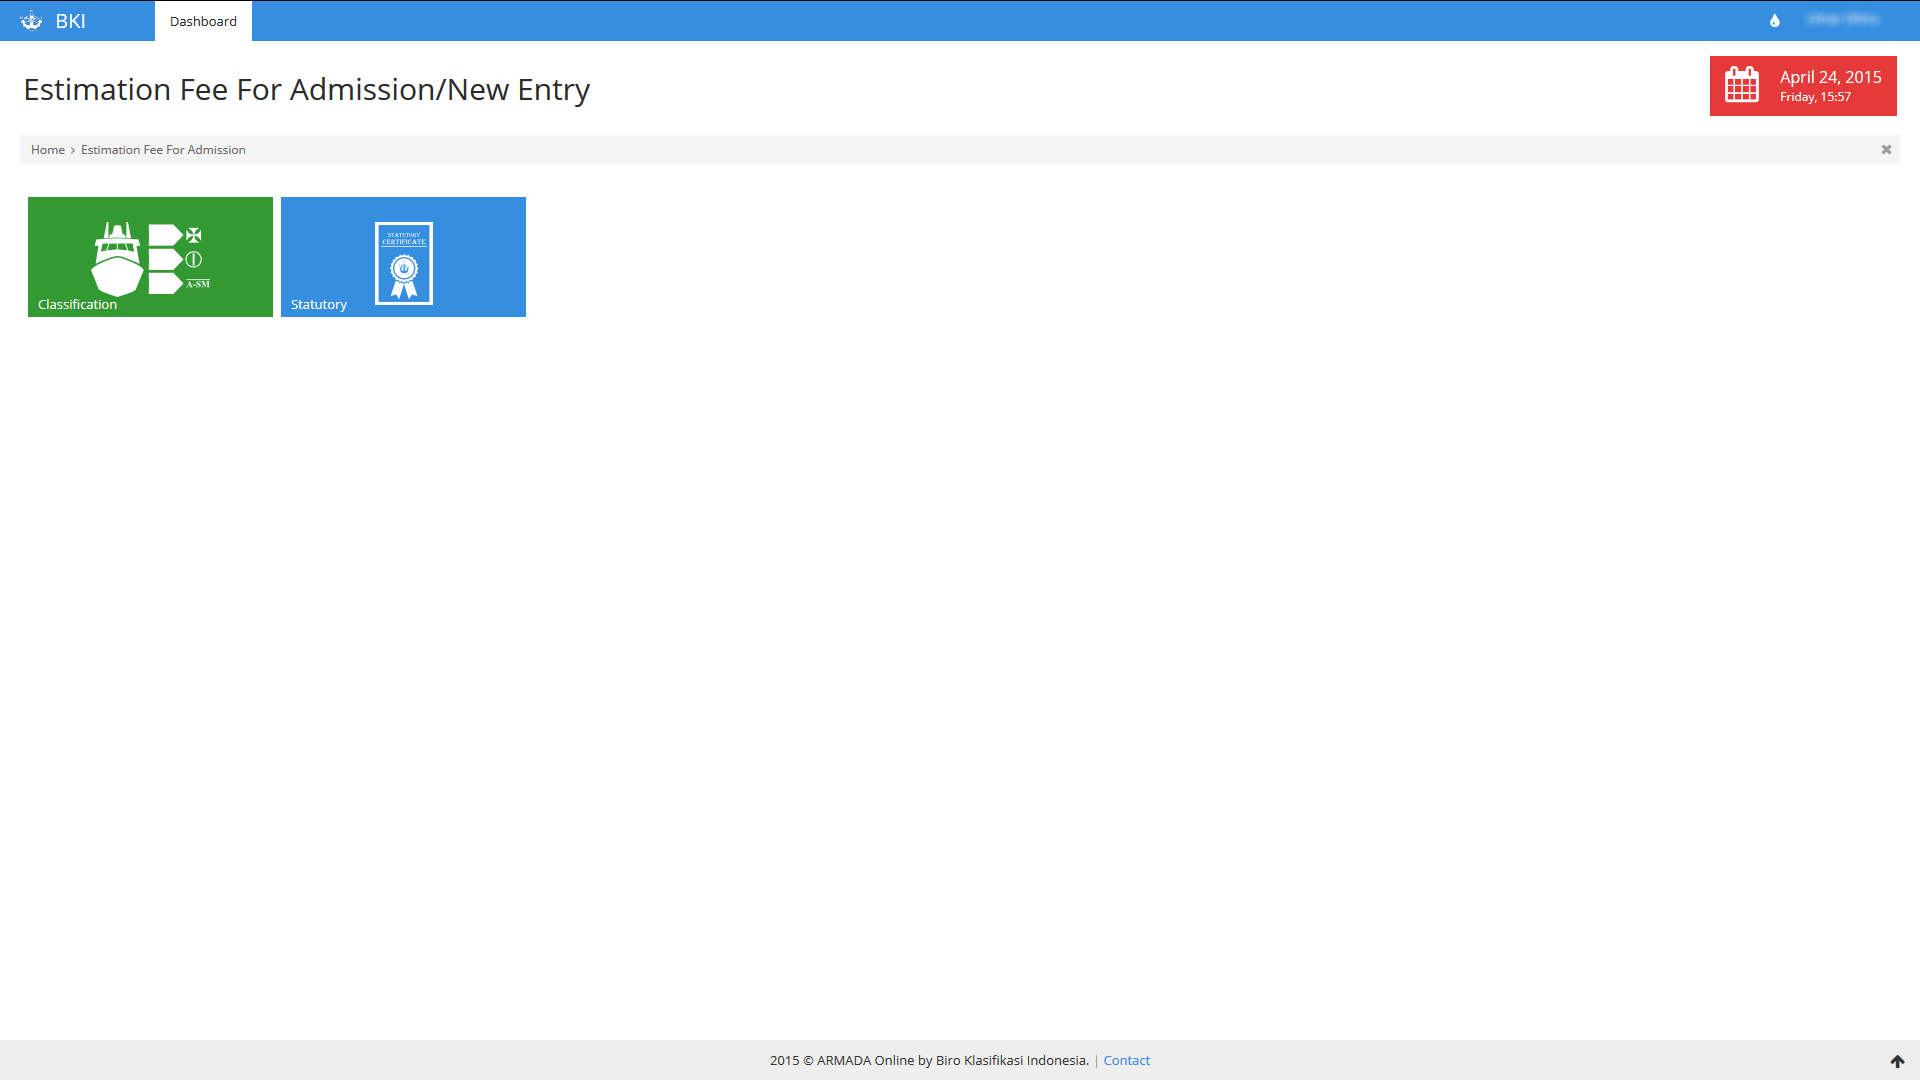Go to Home via breadcrumb
Viewport: 1920px width, 1080px height.
pos(47,150)
